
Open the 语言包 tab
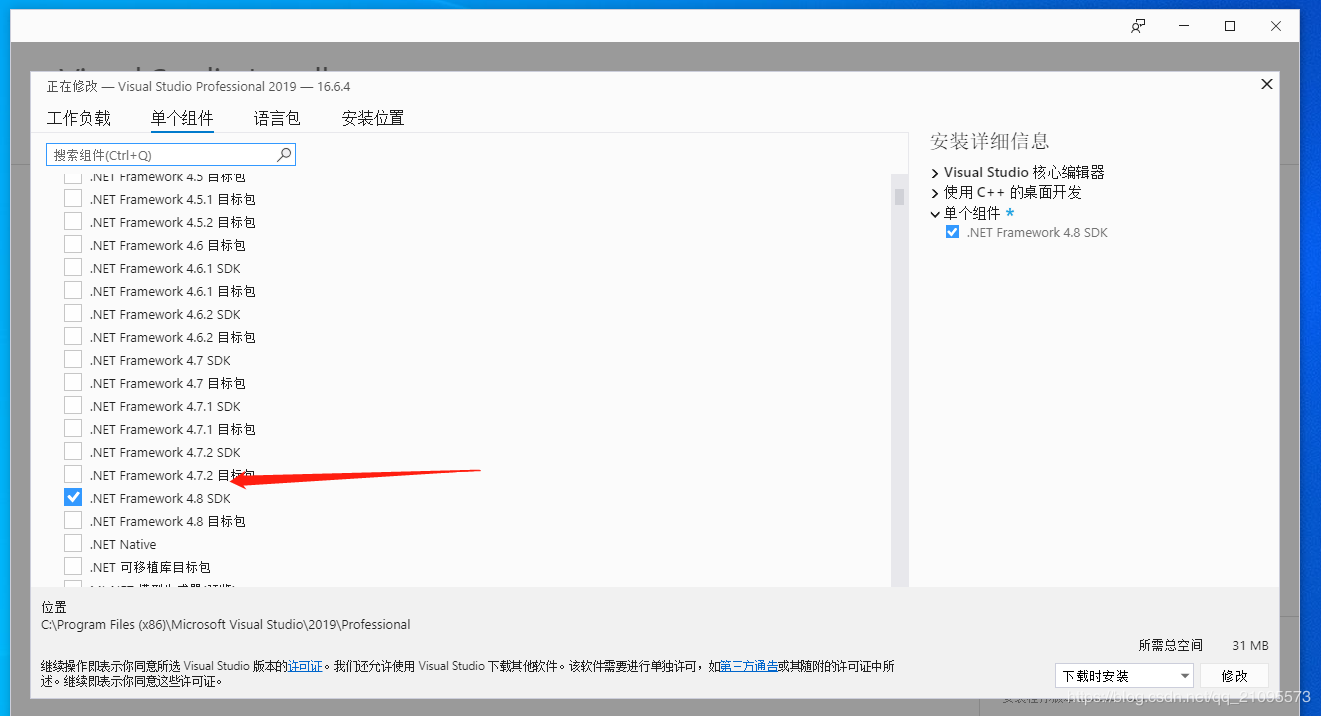pyautogui.click(x=277, y=118)
